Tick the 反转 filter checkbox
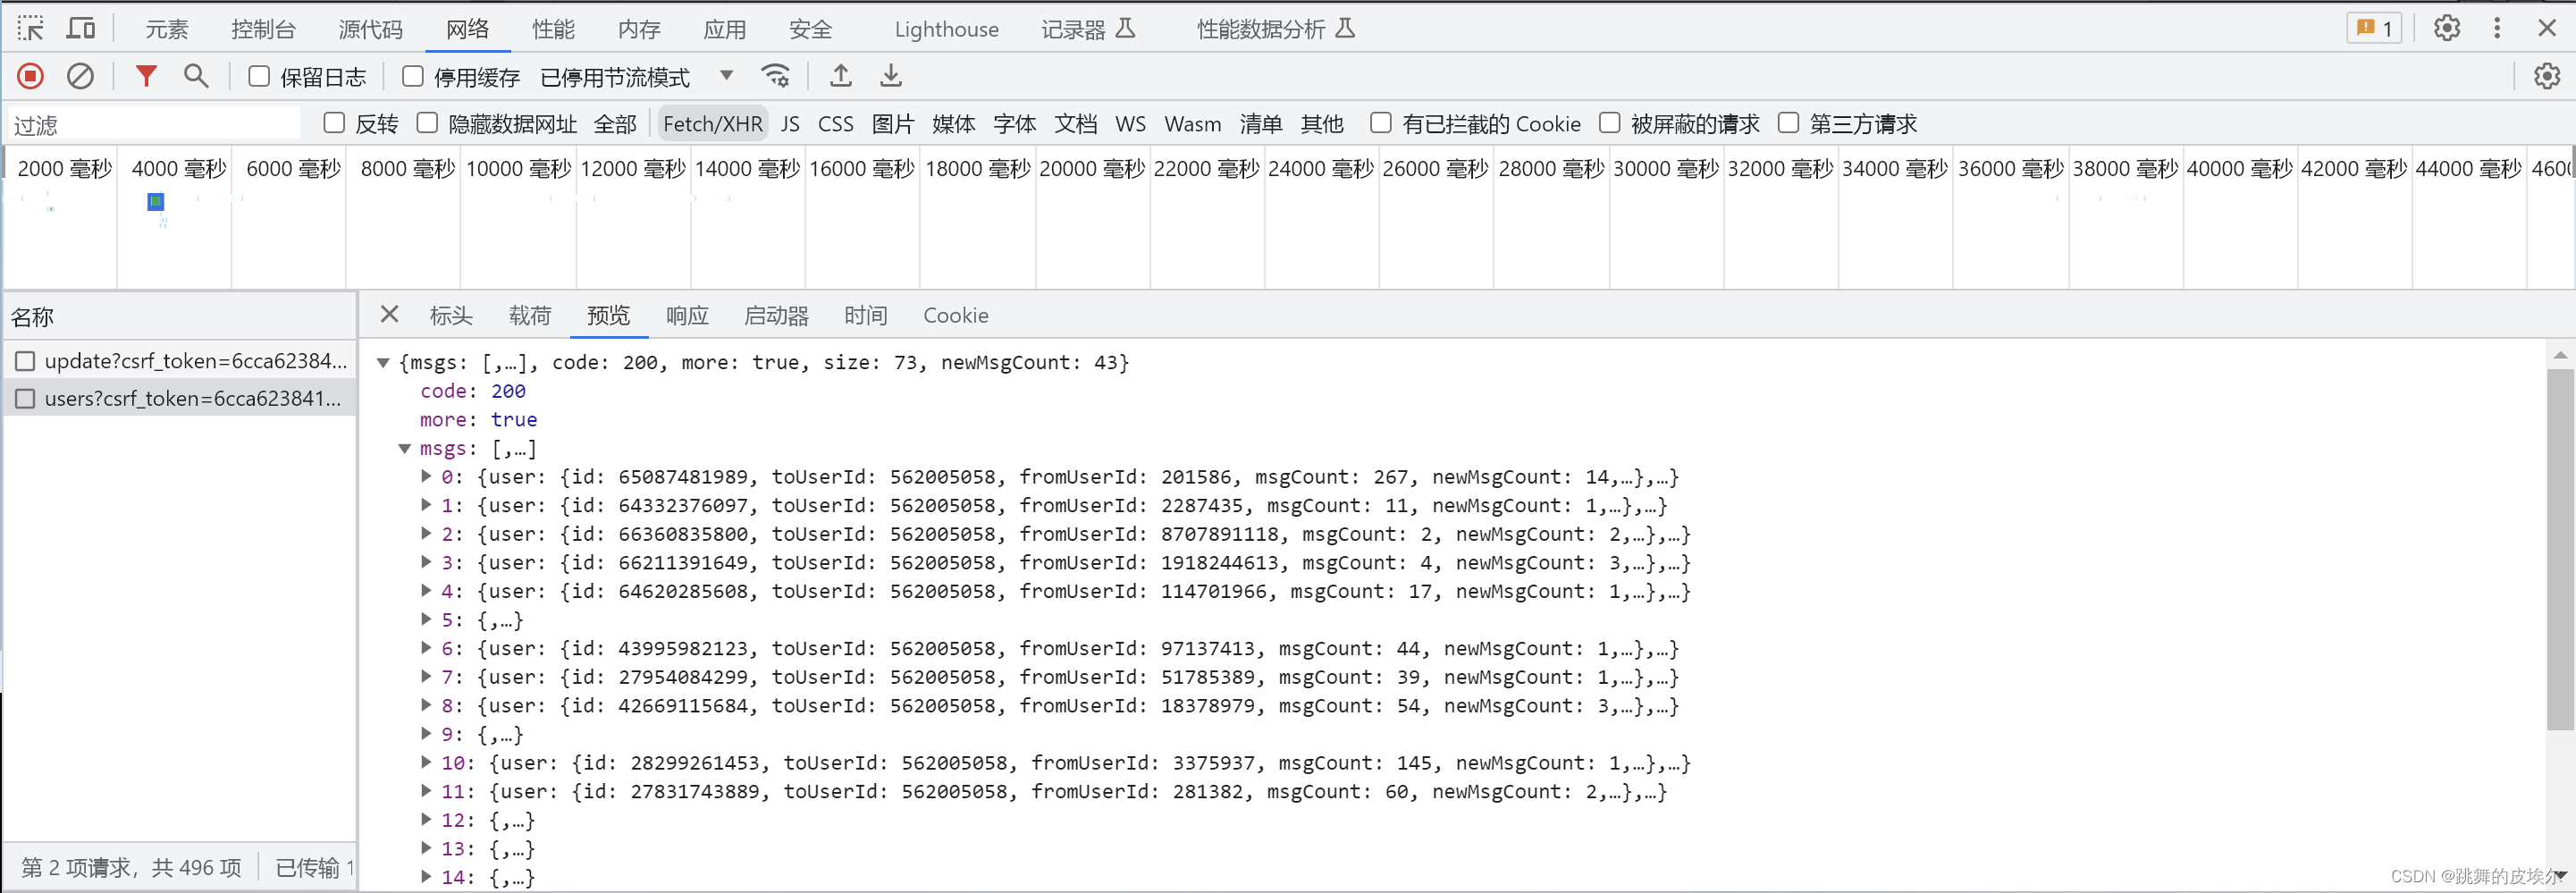2576x893 pixels. coord(334,123)
